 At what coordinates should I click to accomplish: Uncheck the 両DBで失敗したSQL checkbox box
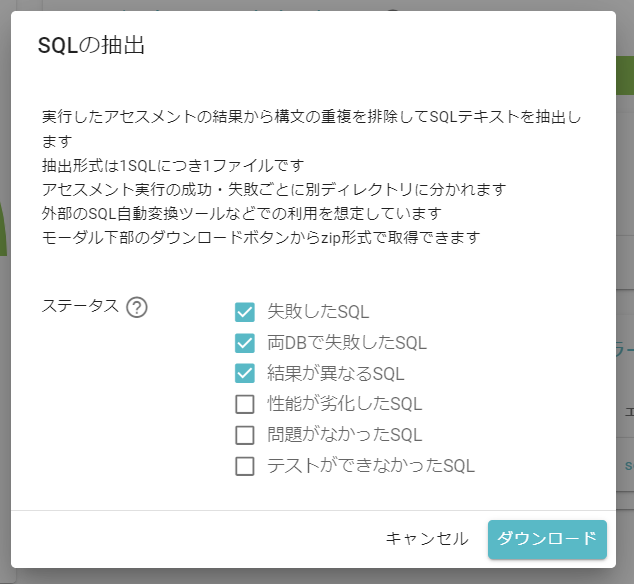[245, 343]
